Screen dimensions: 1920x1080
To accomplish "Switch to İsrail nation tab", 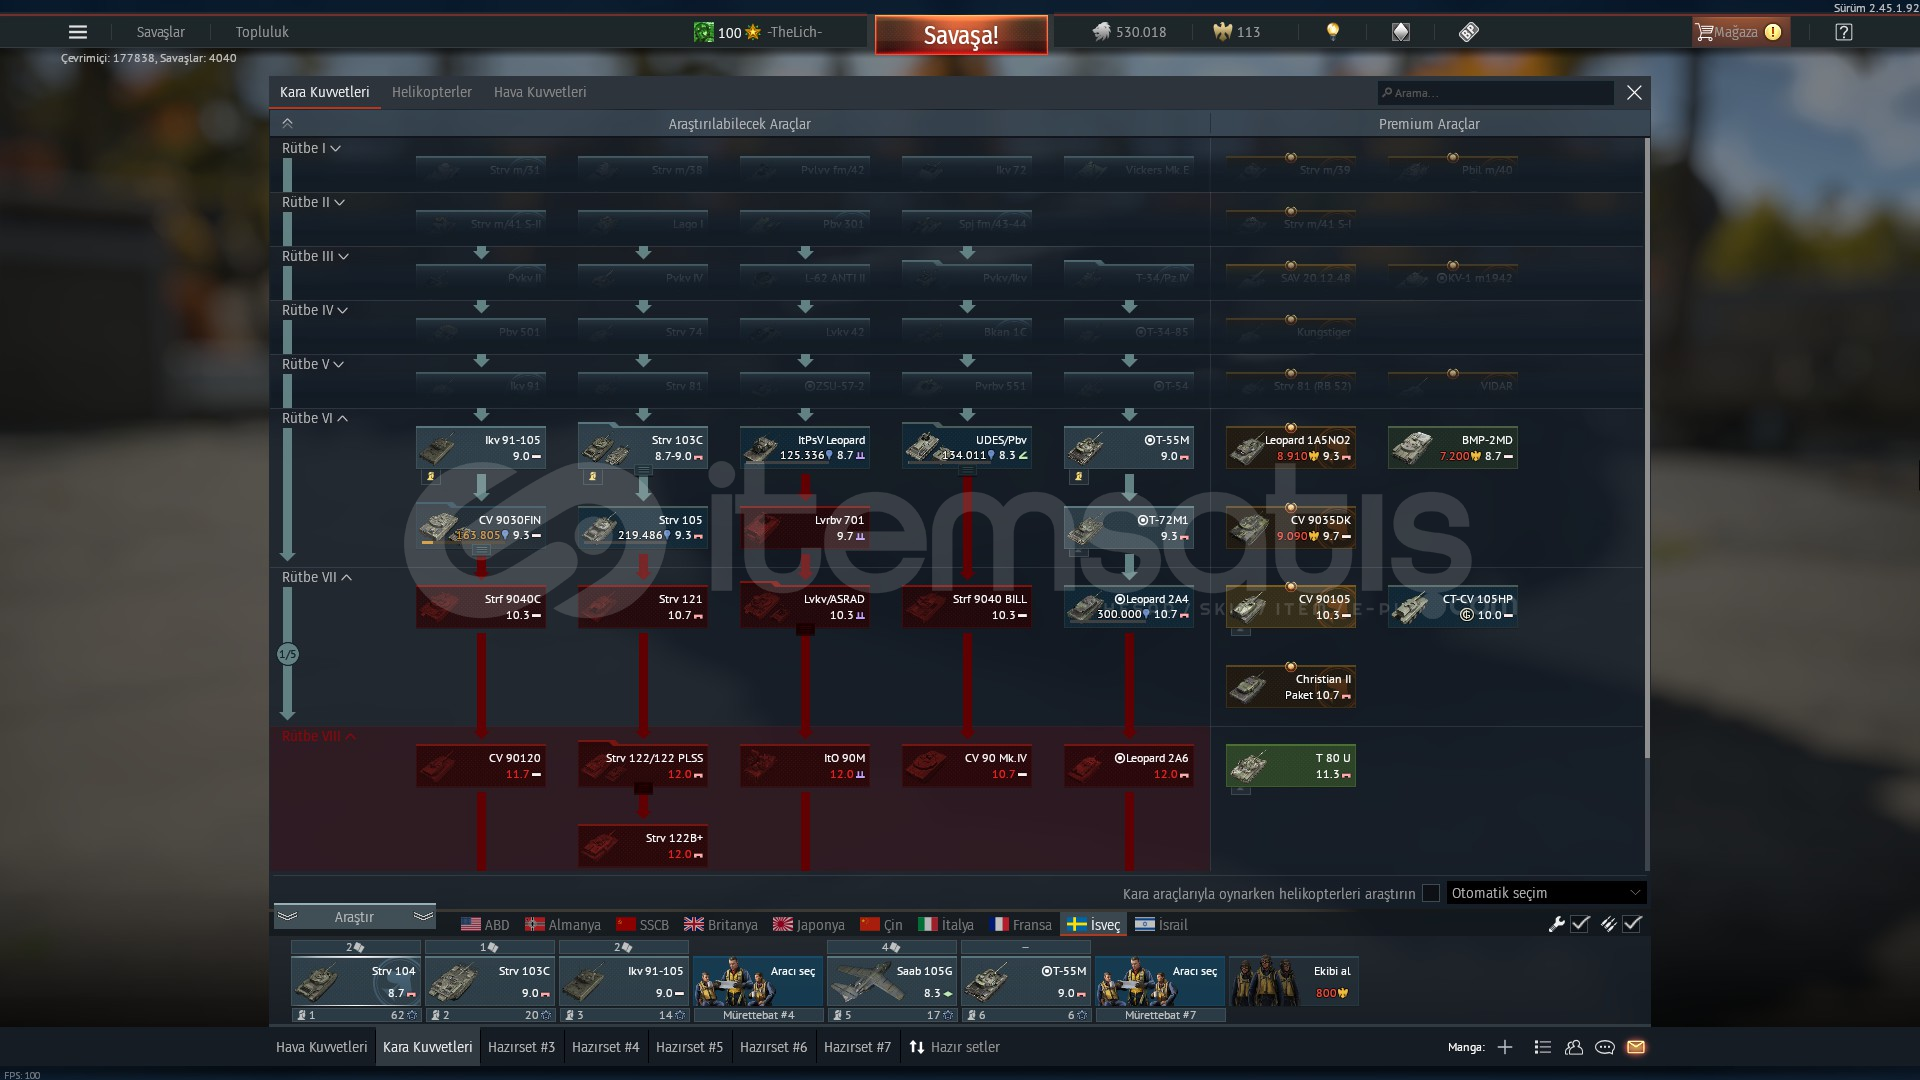I will (1161, 925).
